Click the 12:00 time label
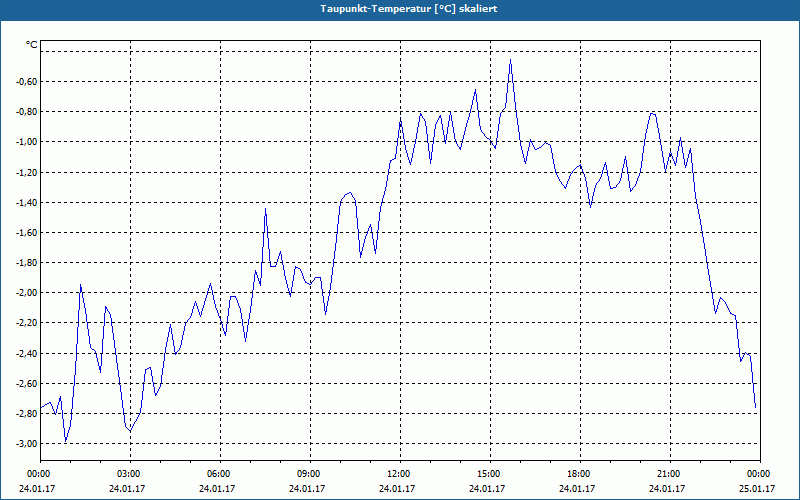 click(399, 474)
